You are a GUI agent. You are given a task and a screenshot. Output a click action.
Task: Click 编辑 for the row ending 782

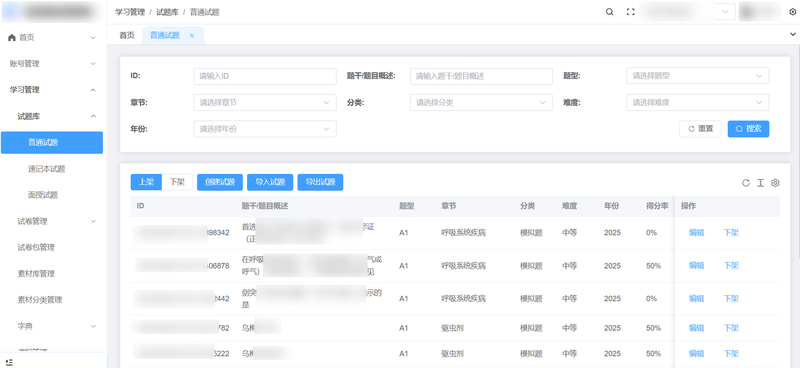point(696,328)
